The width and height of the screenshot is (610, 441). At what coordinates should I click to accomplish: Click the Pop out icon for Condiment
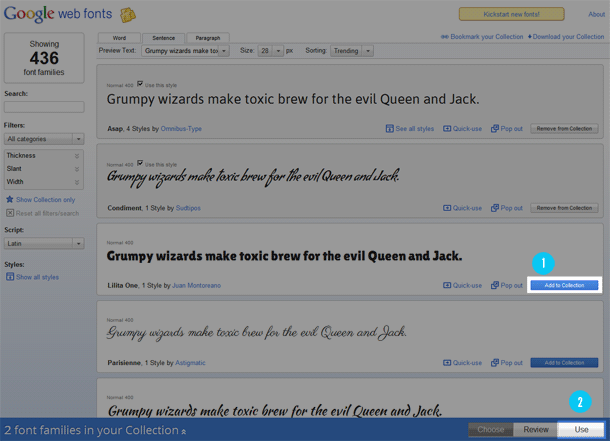495,208
